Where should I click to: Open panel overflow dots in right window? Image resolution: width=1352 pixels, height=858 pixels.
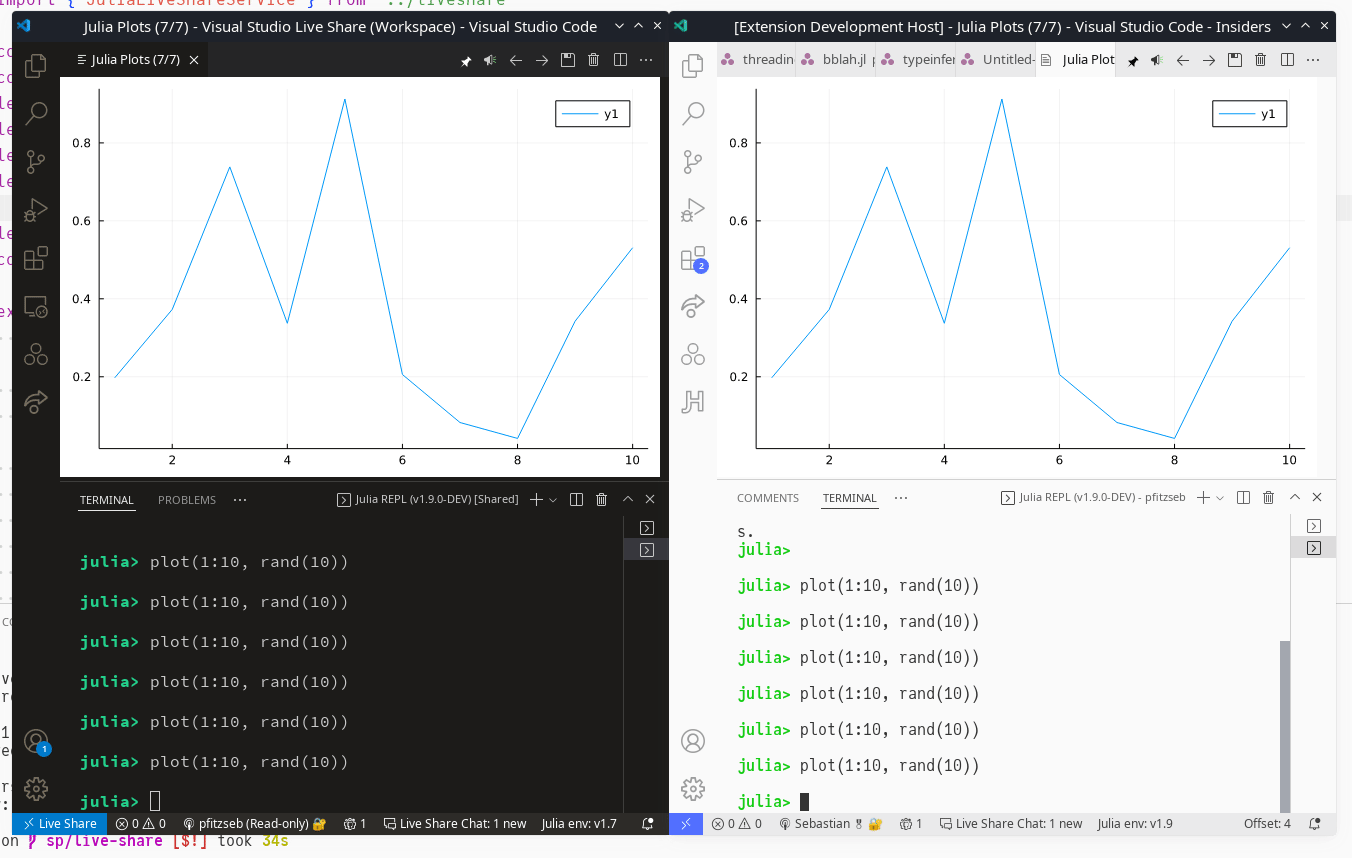(901, 497)
